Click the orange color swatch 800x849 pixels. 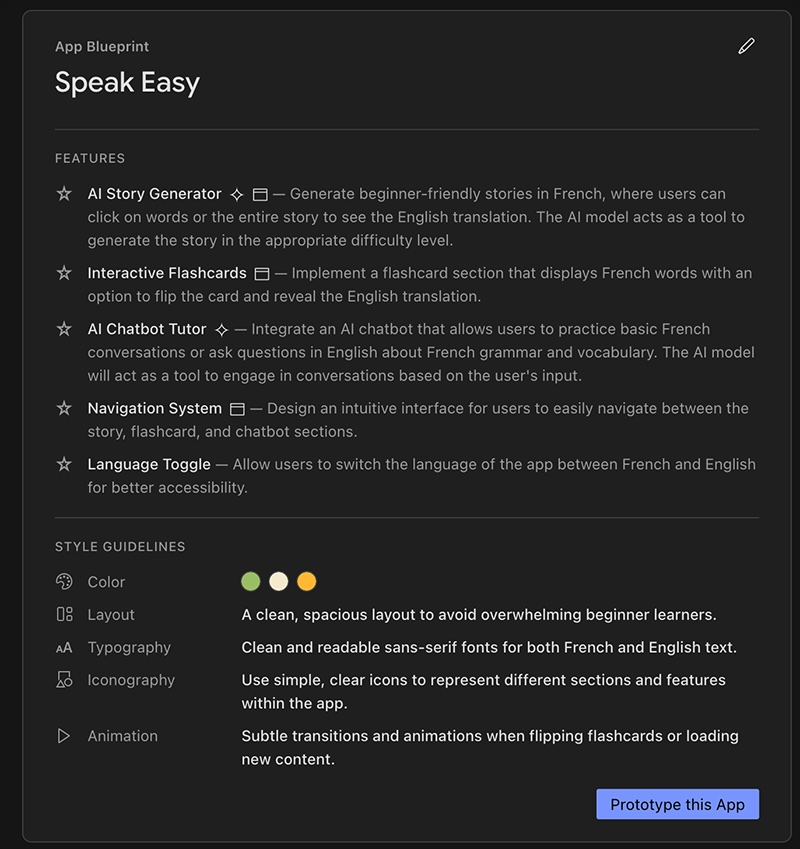tap(306, 581)
